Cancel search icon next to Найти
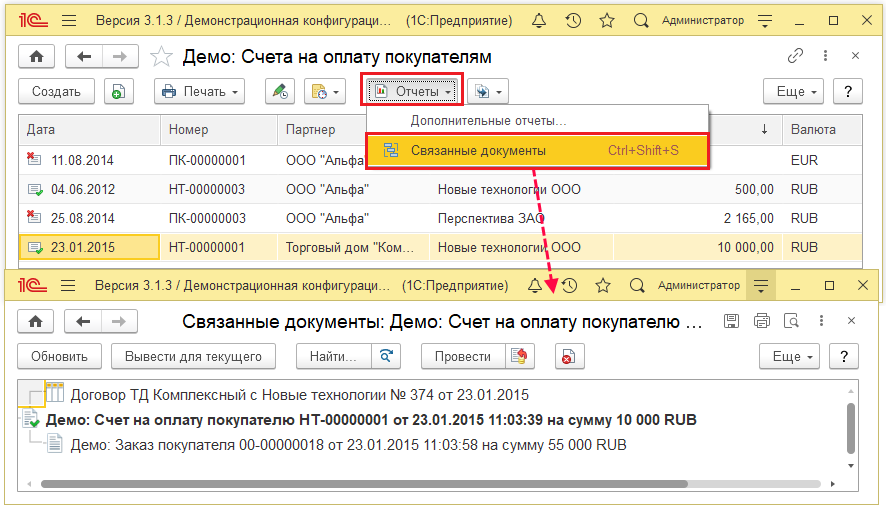This screenshot has height=508, width=886. point(386,357)
